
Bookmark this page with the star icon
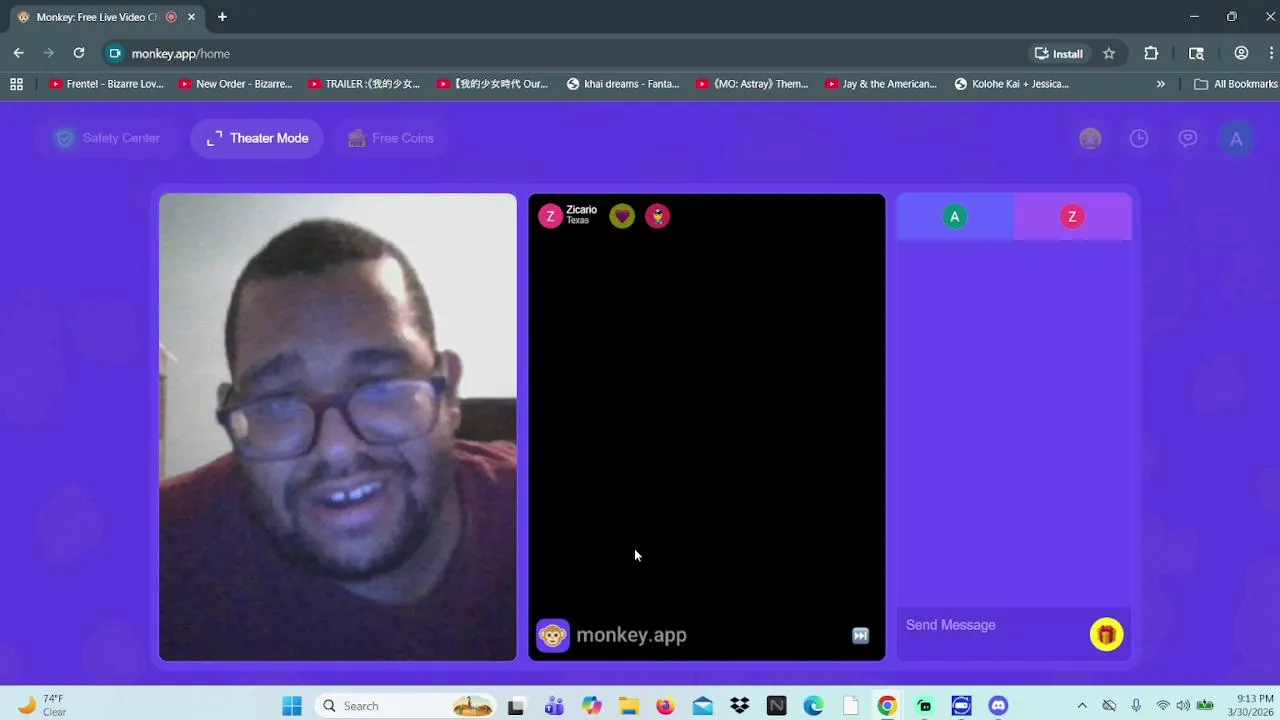coord(1109,54)
